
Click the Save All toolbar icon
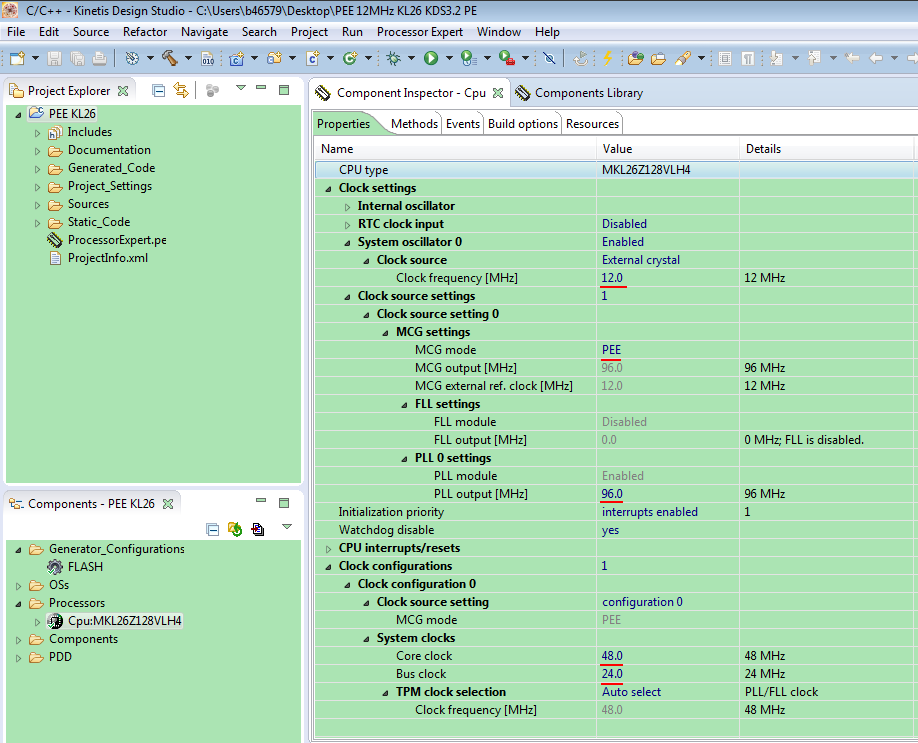tap(77, 58)
